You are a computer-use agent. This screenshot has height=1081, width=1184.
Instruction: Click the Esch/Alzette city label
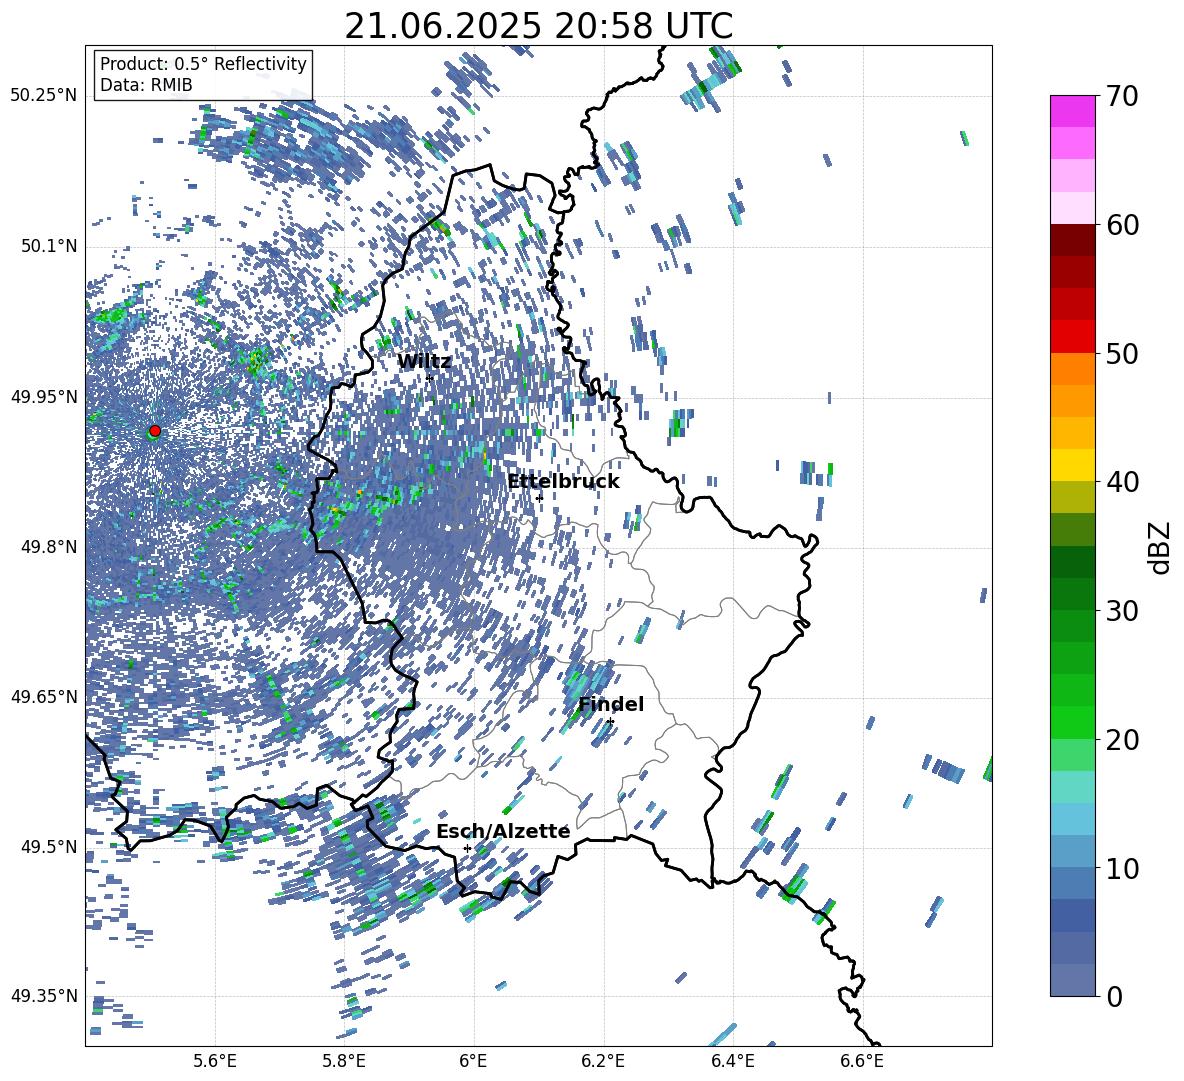503,831
